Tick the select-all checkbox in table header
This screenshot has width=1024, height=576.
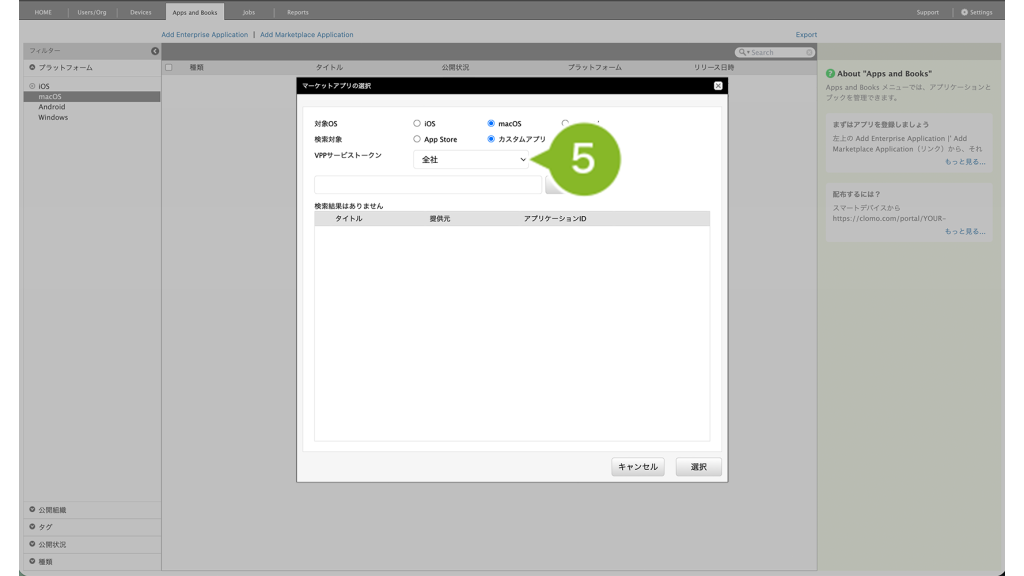click(x=168, y=67)
